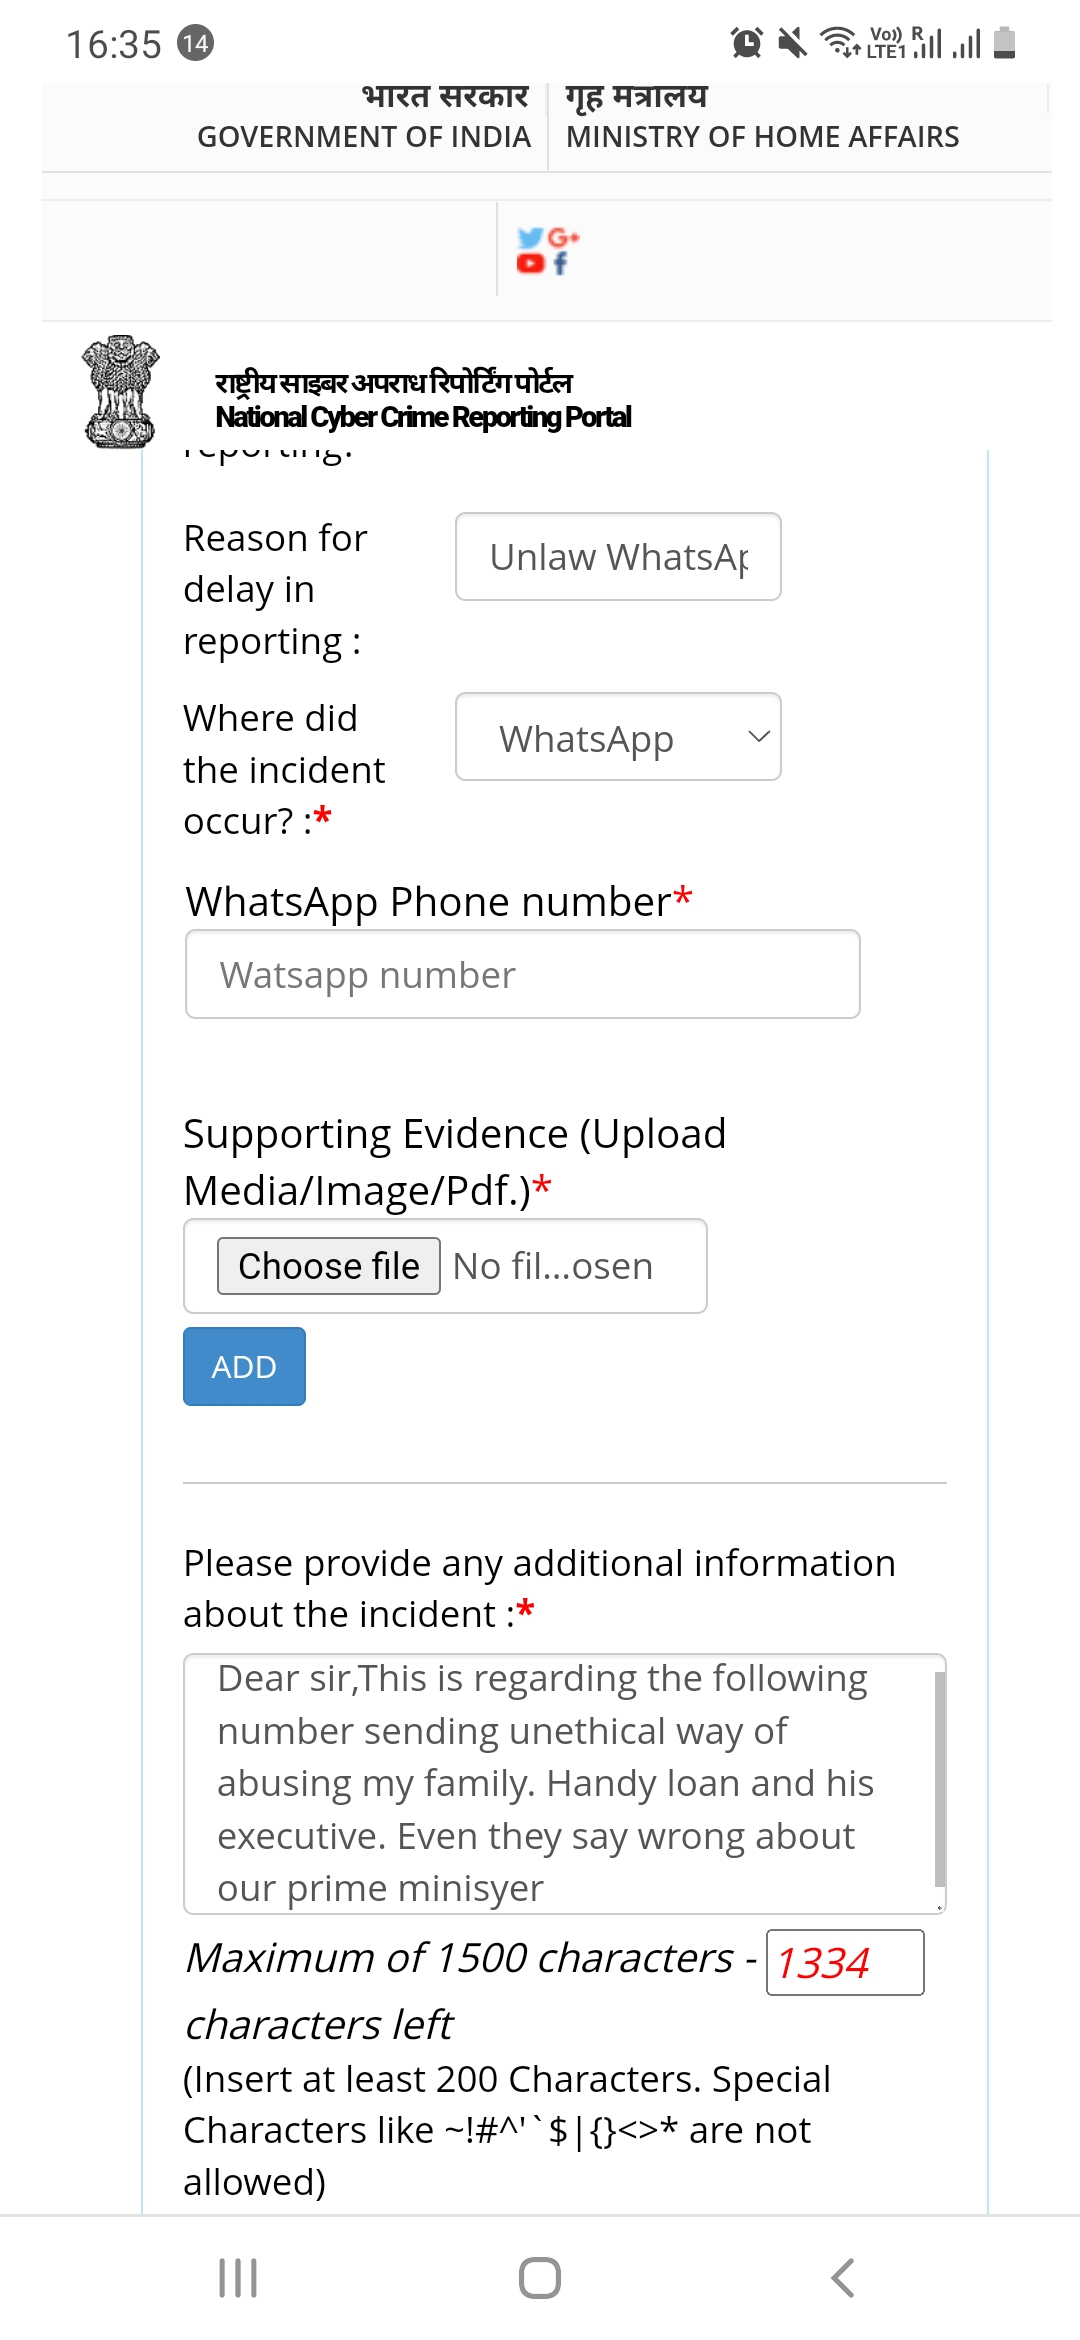
Task: Expand the incident location WhatsApp dropdown
Action: (x=618, y=737)
